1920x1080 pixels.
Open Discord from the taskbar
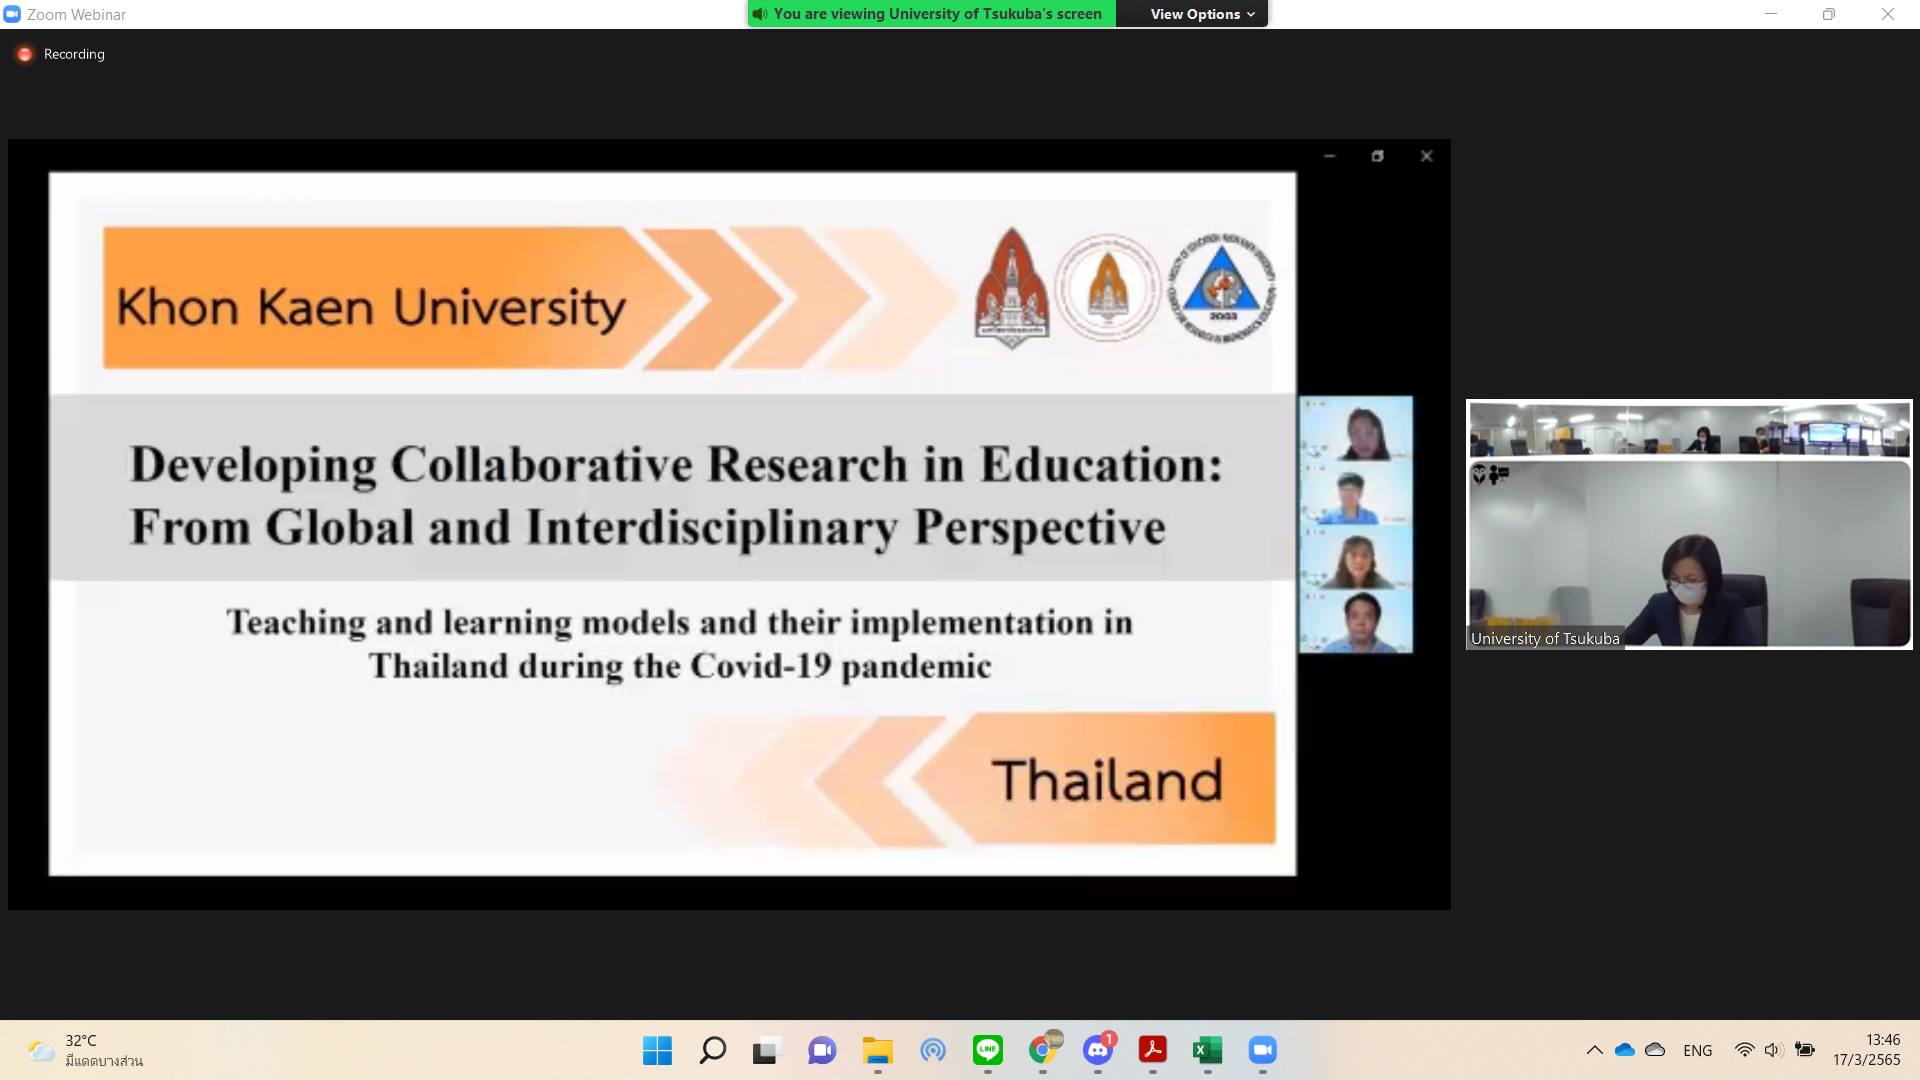point(1098,1050)
